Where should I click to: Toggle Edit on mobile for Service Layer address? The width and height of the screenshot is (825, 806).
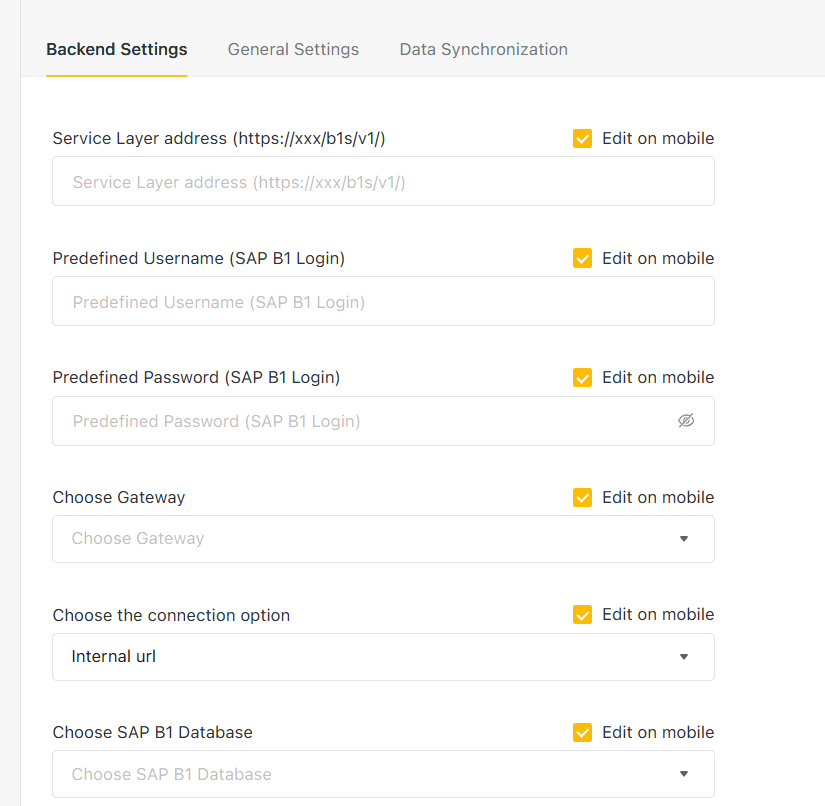[x=583, y=139]
